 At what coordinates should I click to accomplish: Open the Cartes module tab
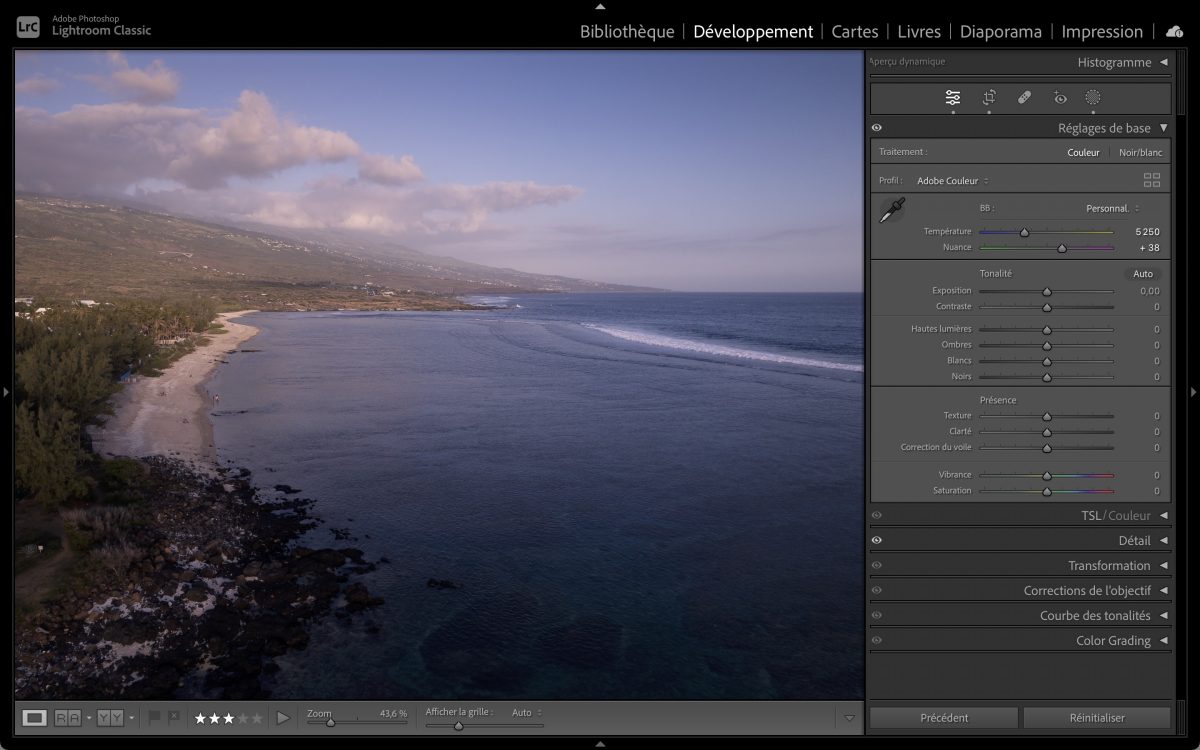pos(855,31)
